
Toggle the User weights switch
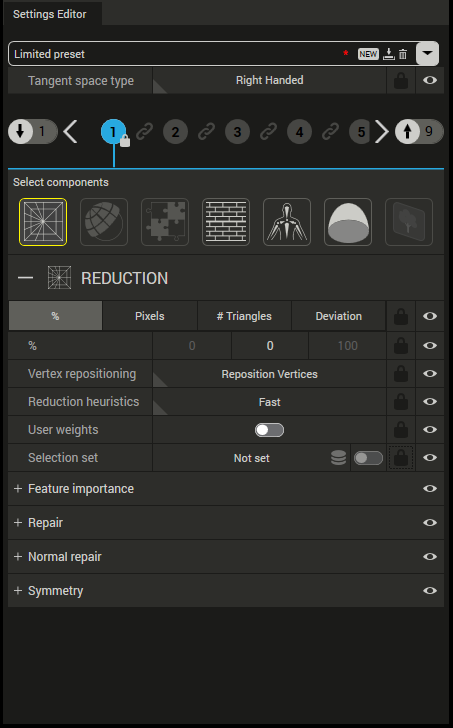coord(269,430)
